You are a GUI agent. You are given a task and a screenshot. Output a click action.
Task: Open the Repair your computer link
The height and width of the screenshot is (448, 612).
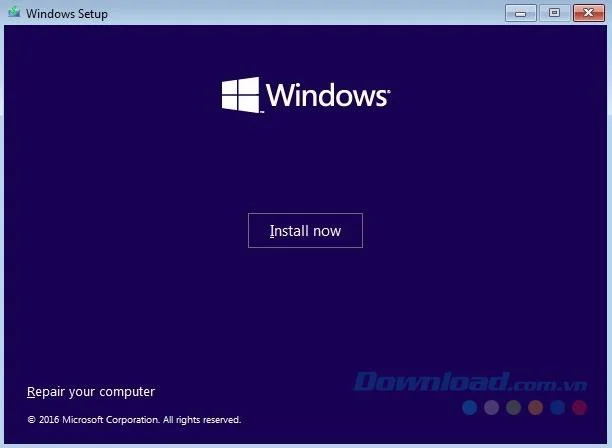coord(91,391)
